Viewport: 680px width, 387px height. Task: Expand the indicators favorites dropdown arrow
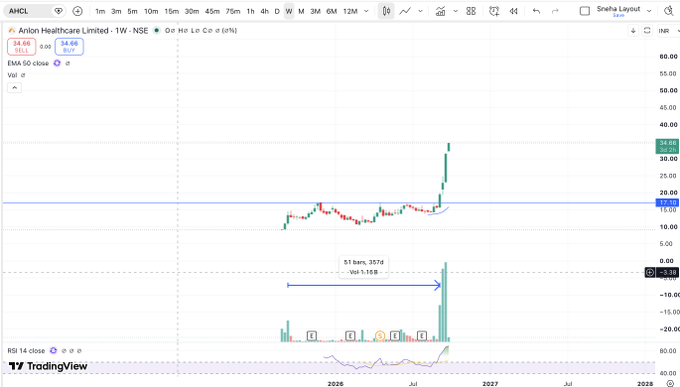[x=455, y=11]
